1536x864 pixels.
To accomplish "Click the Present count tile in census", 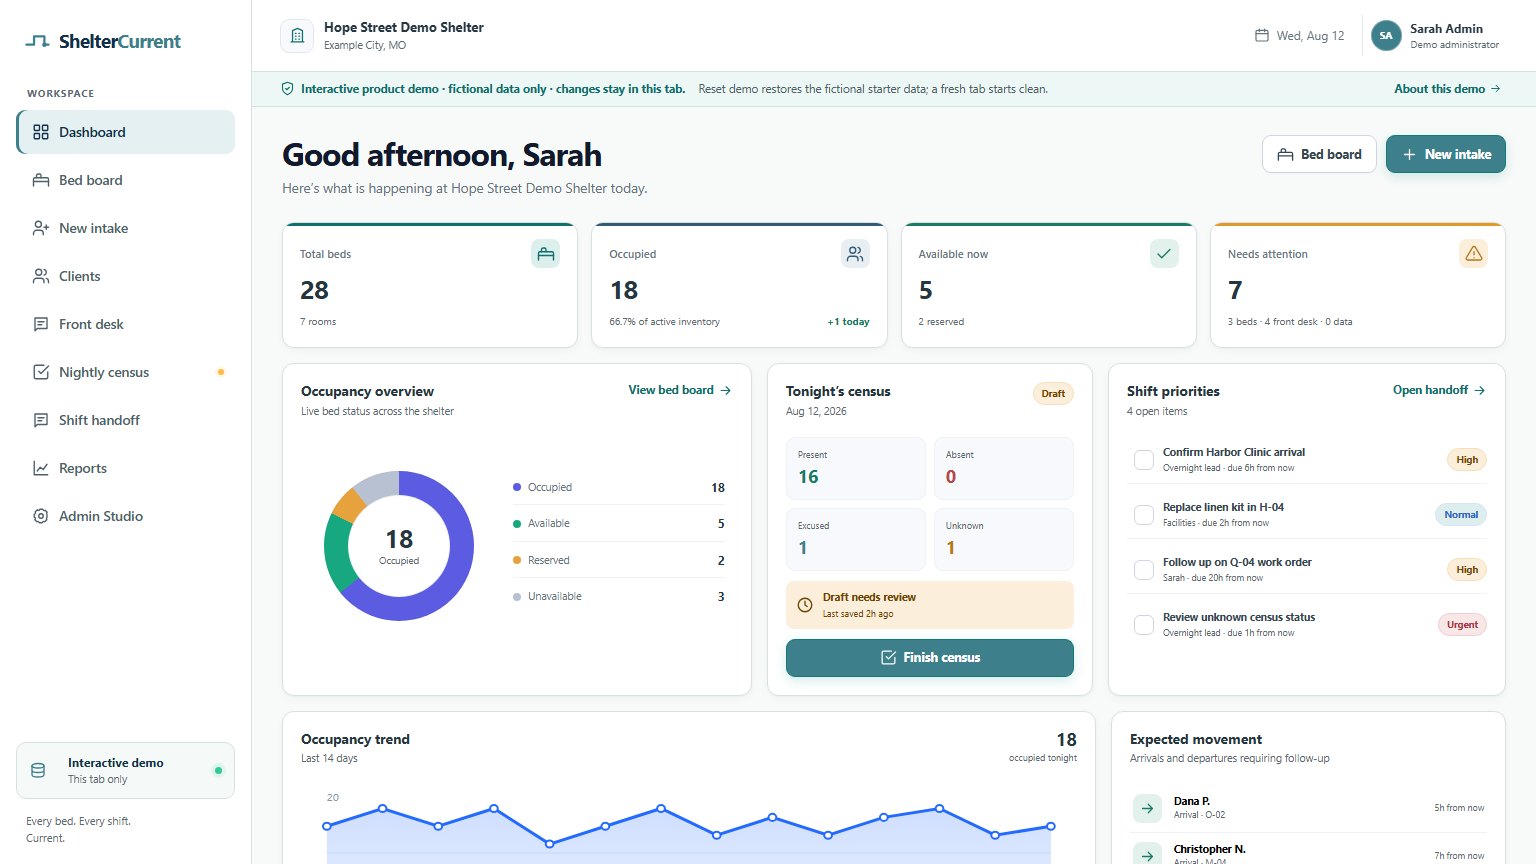I will click(x=856, y=468).
